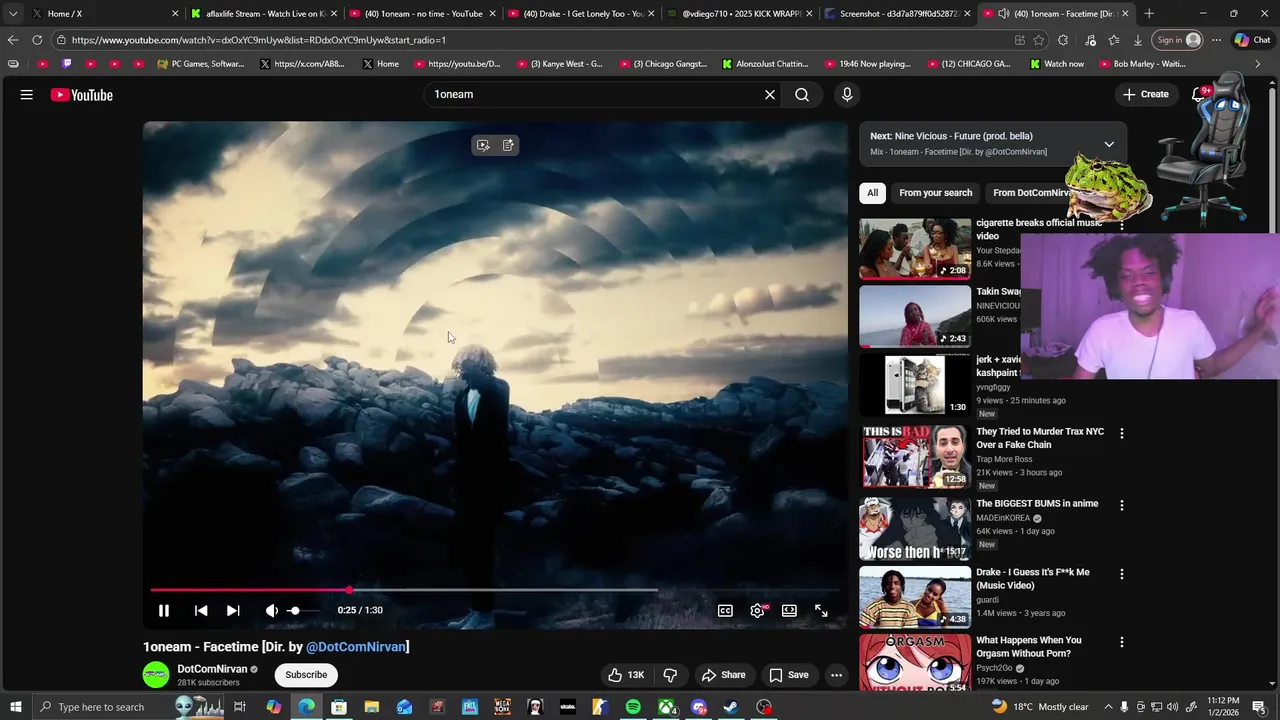Share the 1oneam Facetime video
The image size is (1280, 720).
click(x=723, y=675)
